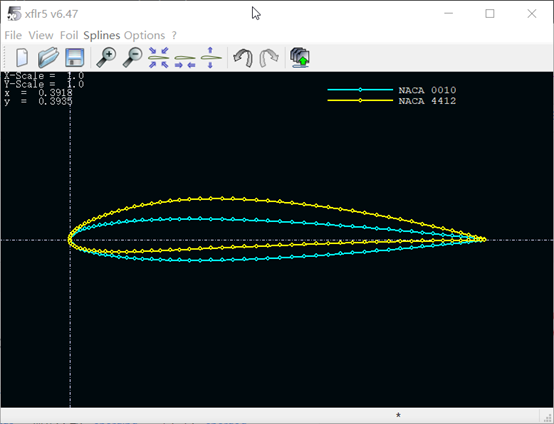The image size is (554, 424).
Task: Click the cyan NACA 0010 legend line
Action: pos(360,90)
